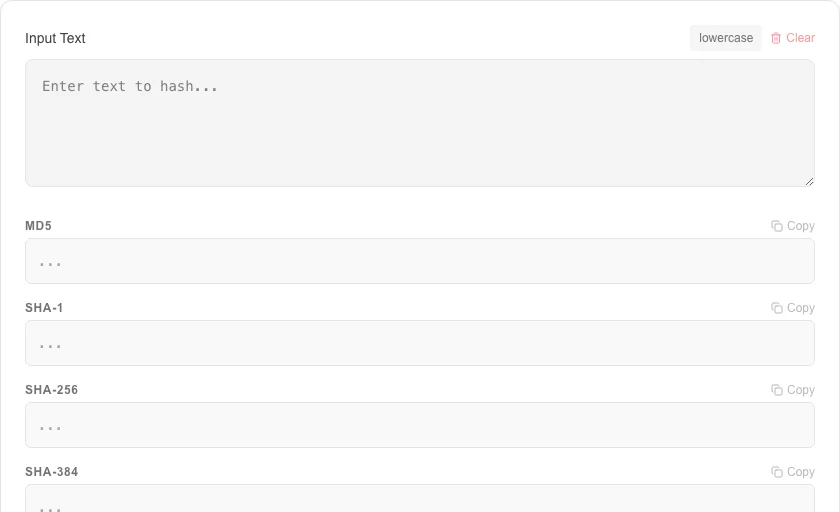840x512 pixels.
Task: Copy the MD5 hash
Action: pos(793,226)
